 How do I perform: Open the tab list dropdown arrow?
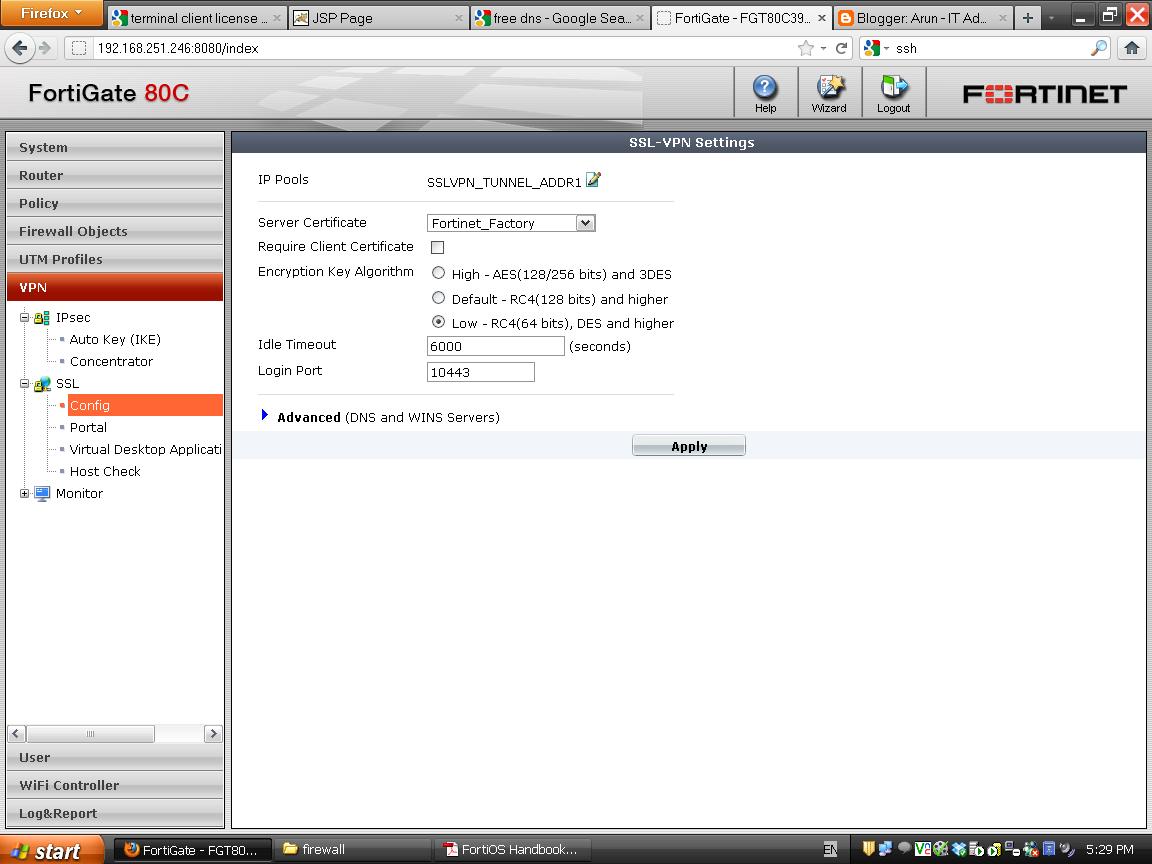click(1053, 18)
